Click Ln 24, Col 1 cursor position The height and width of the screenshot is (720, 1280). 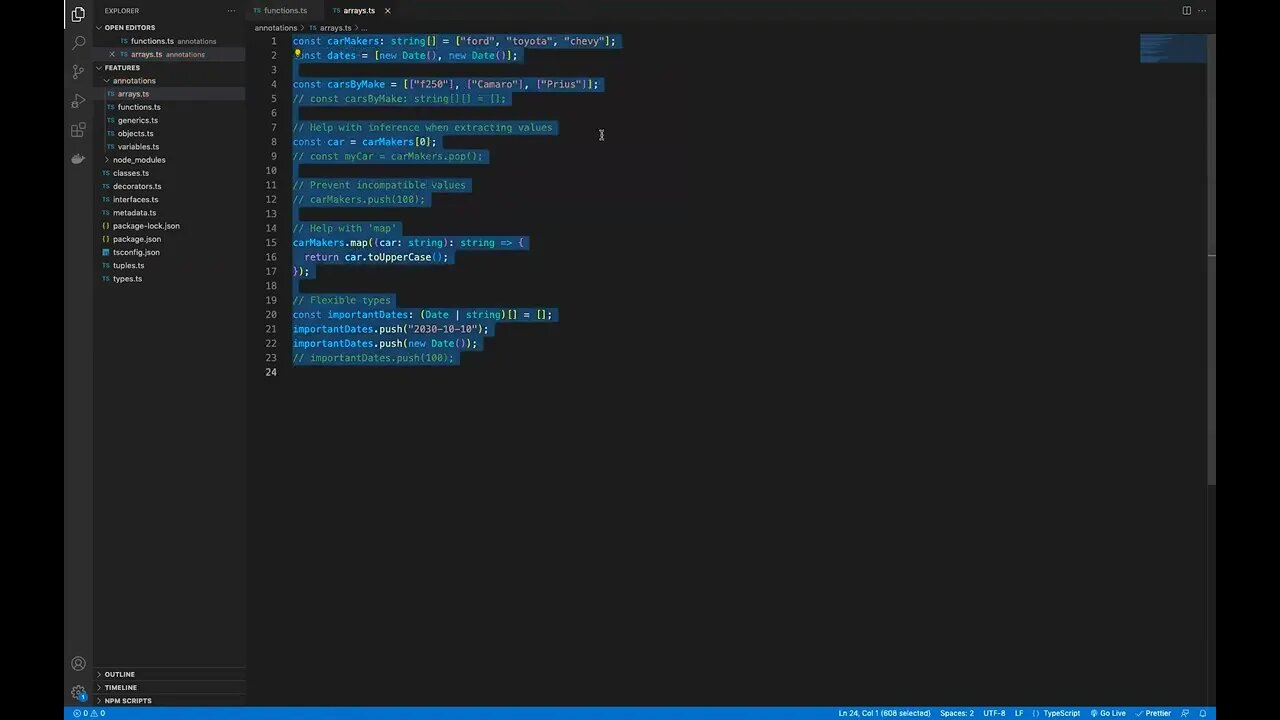pyautogui.click(x=884, y=713)
